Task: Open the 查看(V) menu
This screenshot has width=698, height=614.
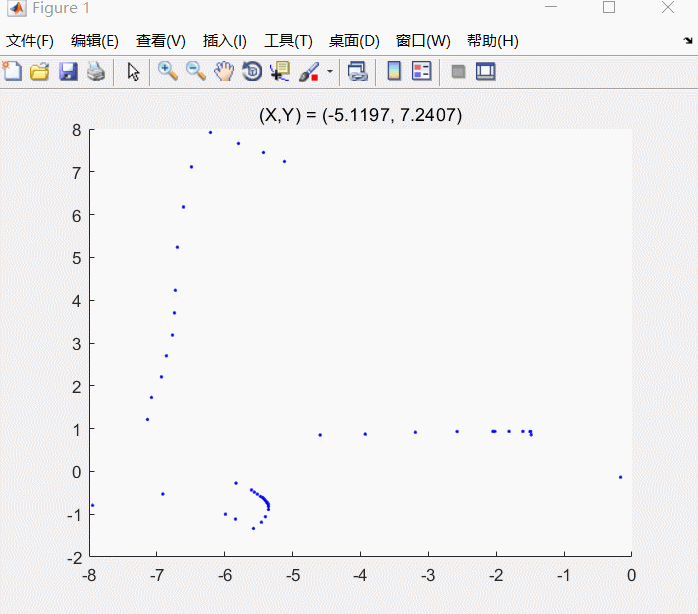Action: tap(161, 41)
